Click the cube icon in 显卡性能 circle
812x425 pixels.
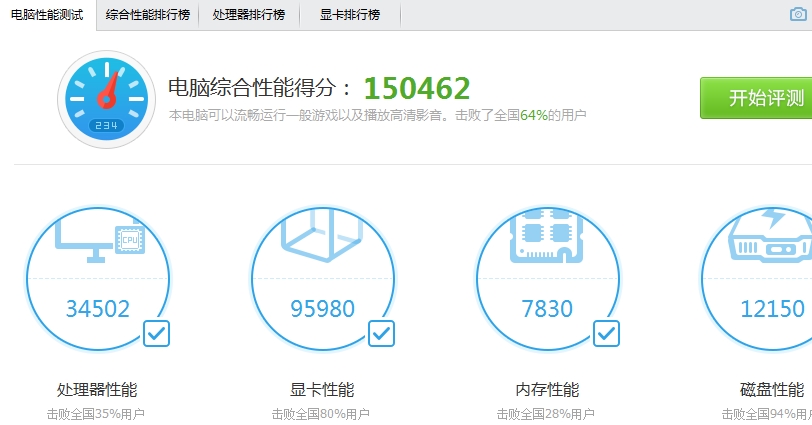pos(321,235)
